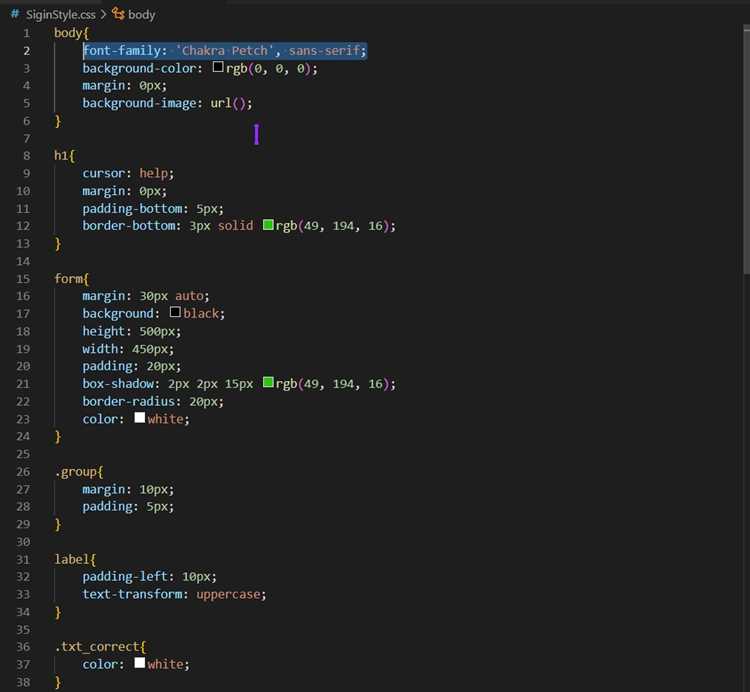Click the sans-serif fallback font value
Screen dimensions: 750x692
(324, 51)
